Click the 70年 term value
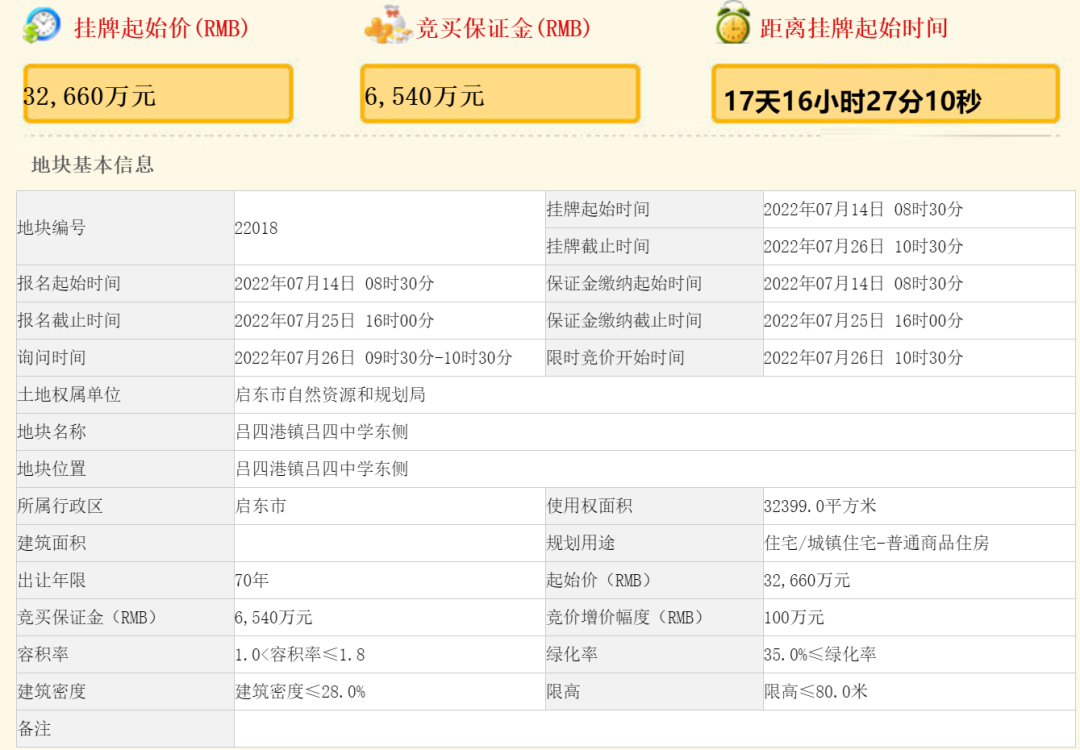1080x750 pixels. click(x=251, y=581)
